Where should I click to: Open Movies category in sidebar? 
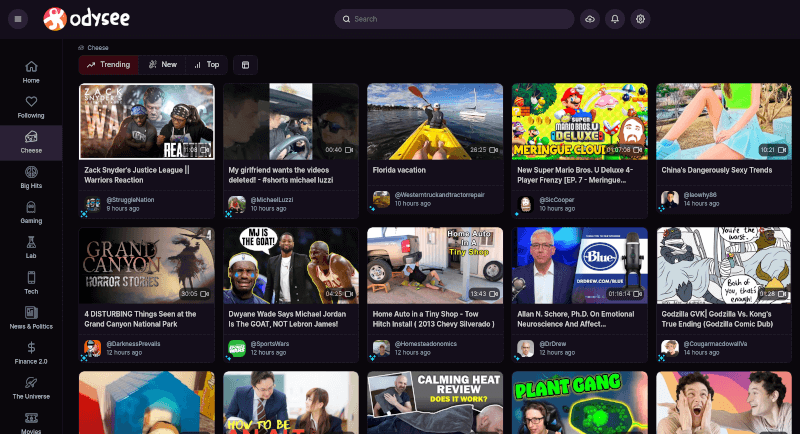point(31,423)
